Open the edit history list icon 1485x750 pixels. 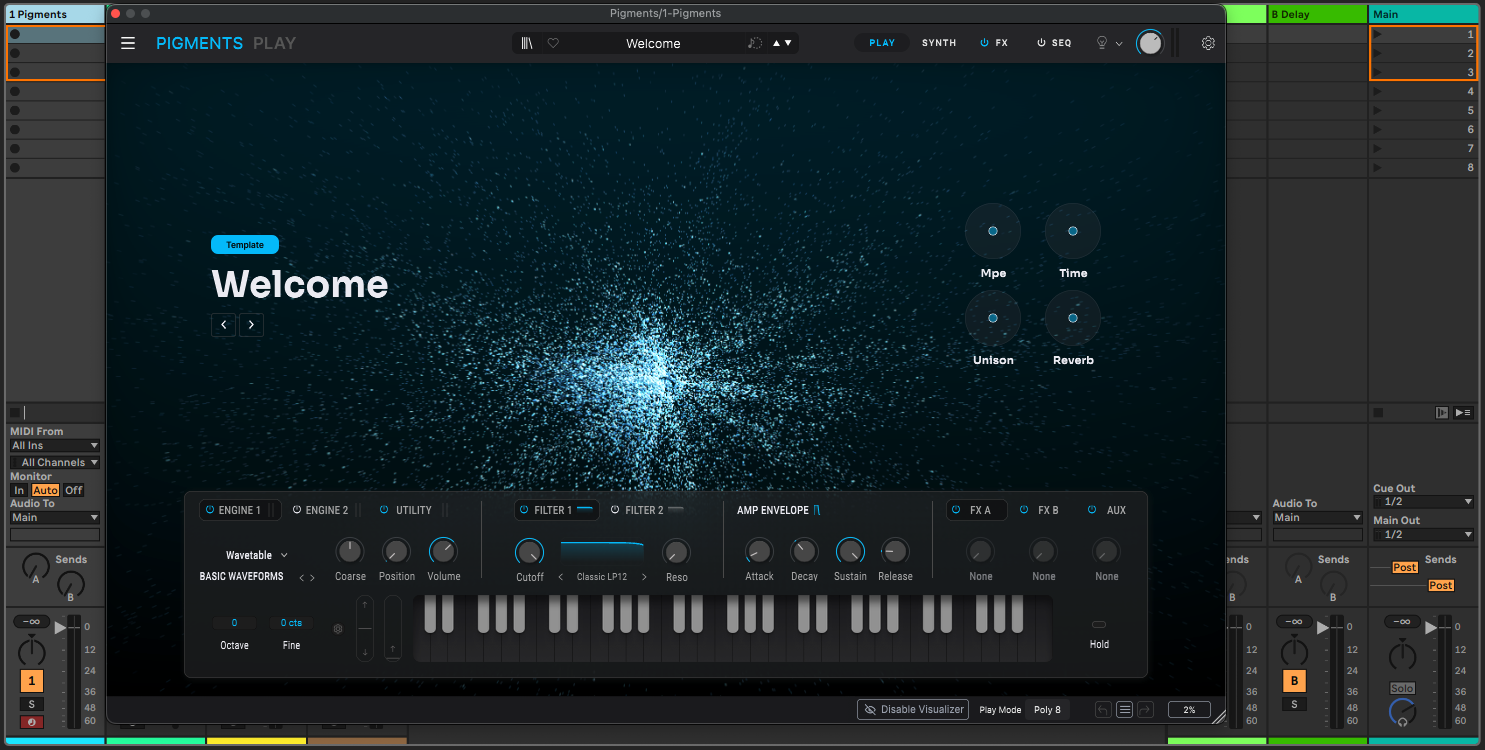[1124, 709]
